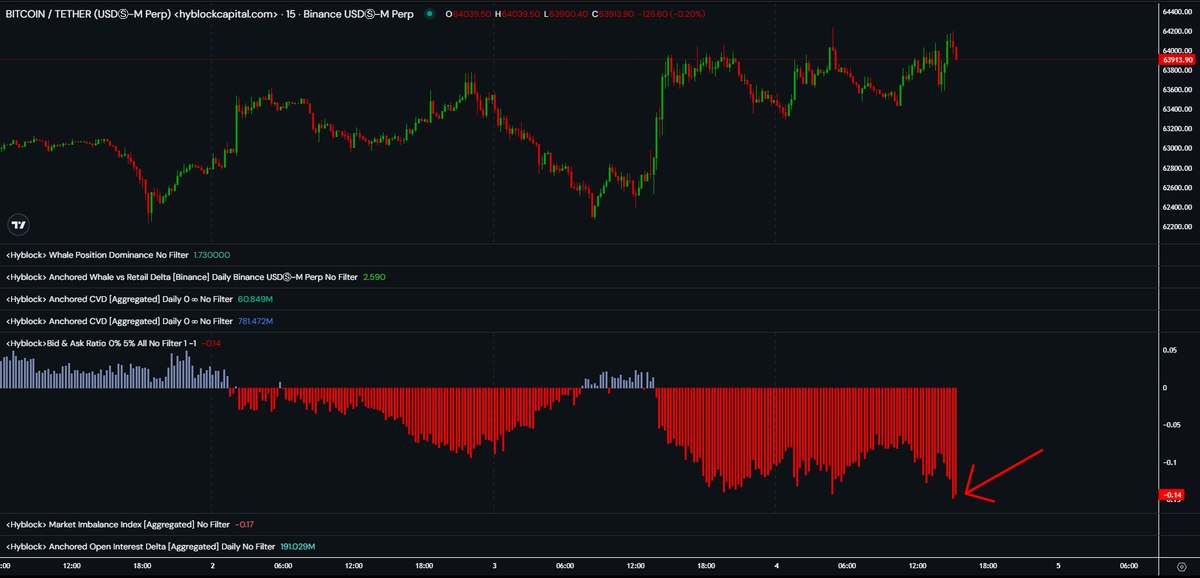Click the 191.029M Open Interest Delta value
The image size is (1200, 578).
(x=297, y=546)
